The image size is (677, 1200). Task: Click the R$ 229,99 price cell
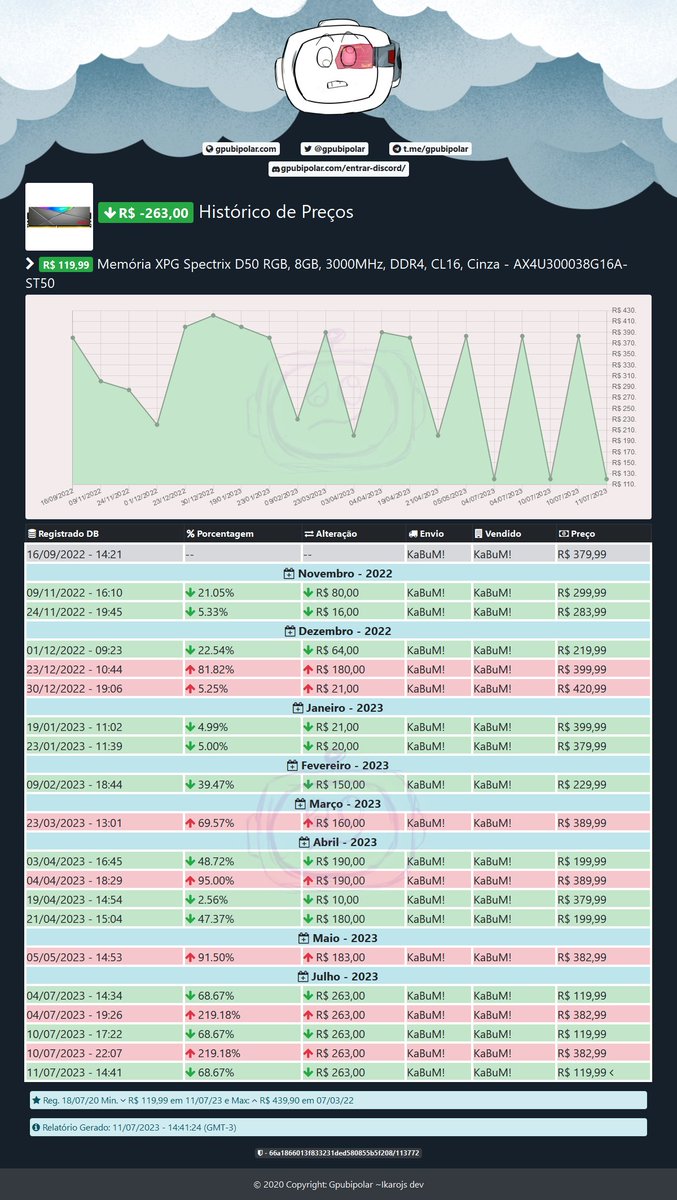coord(603,785)
